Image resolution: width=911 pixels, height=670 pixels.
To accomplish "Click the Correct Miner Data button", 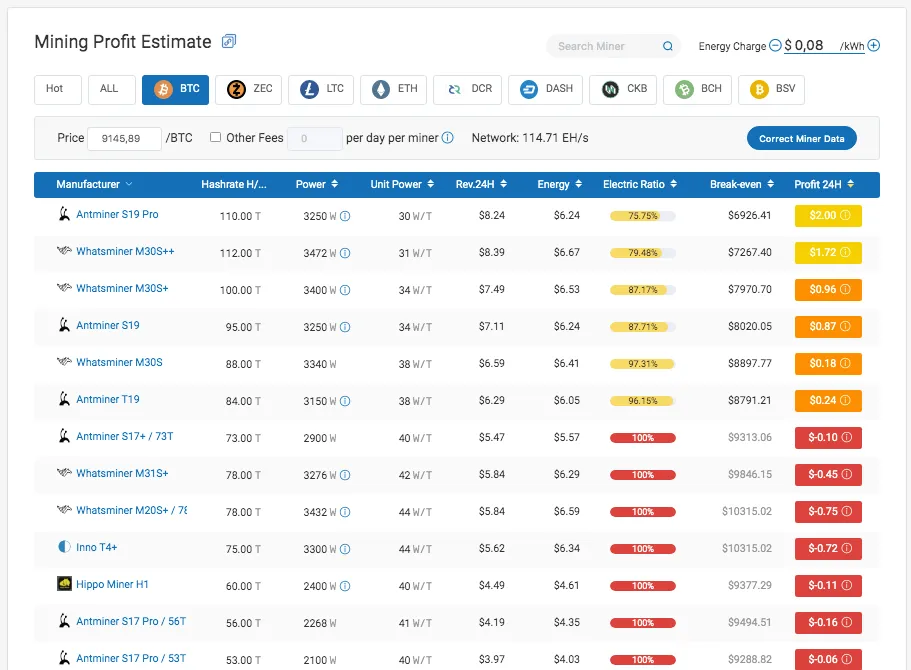I will [801, 138].
